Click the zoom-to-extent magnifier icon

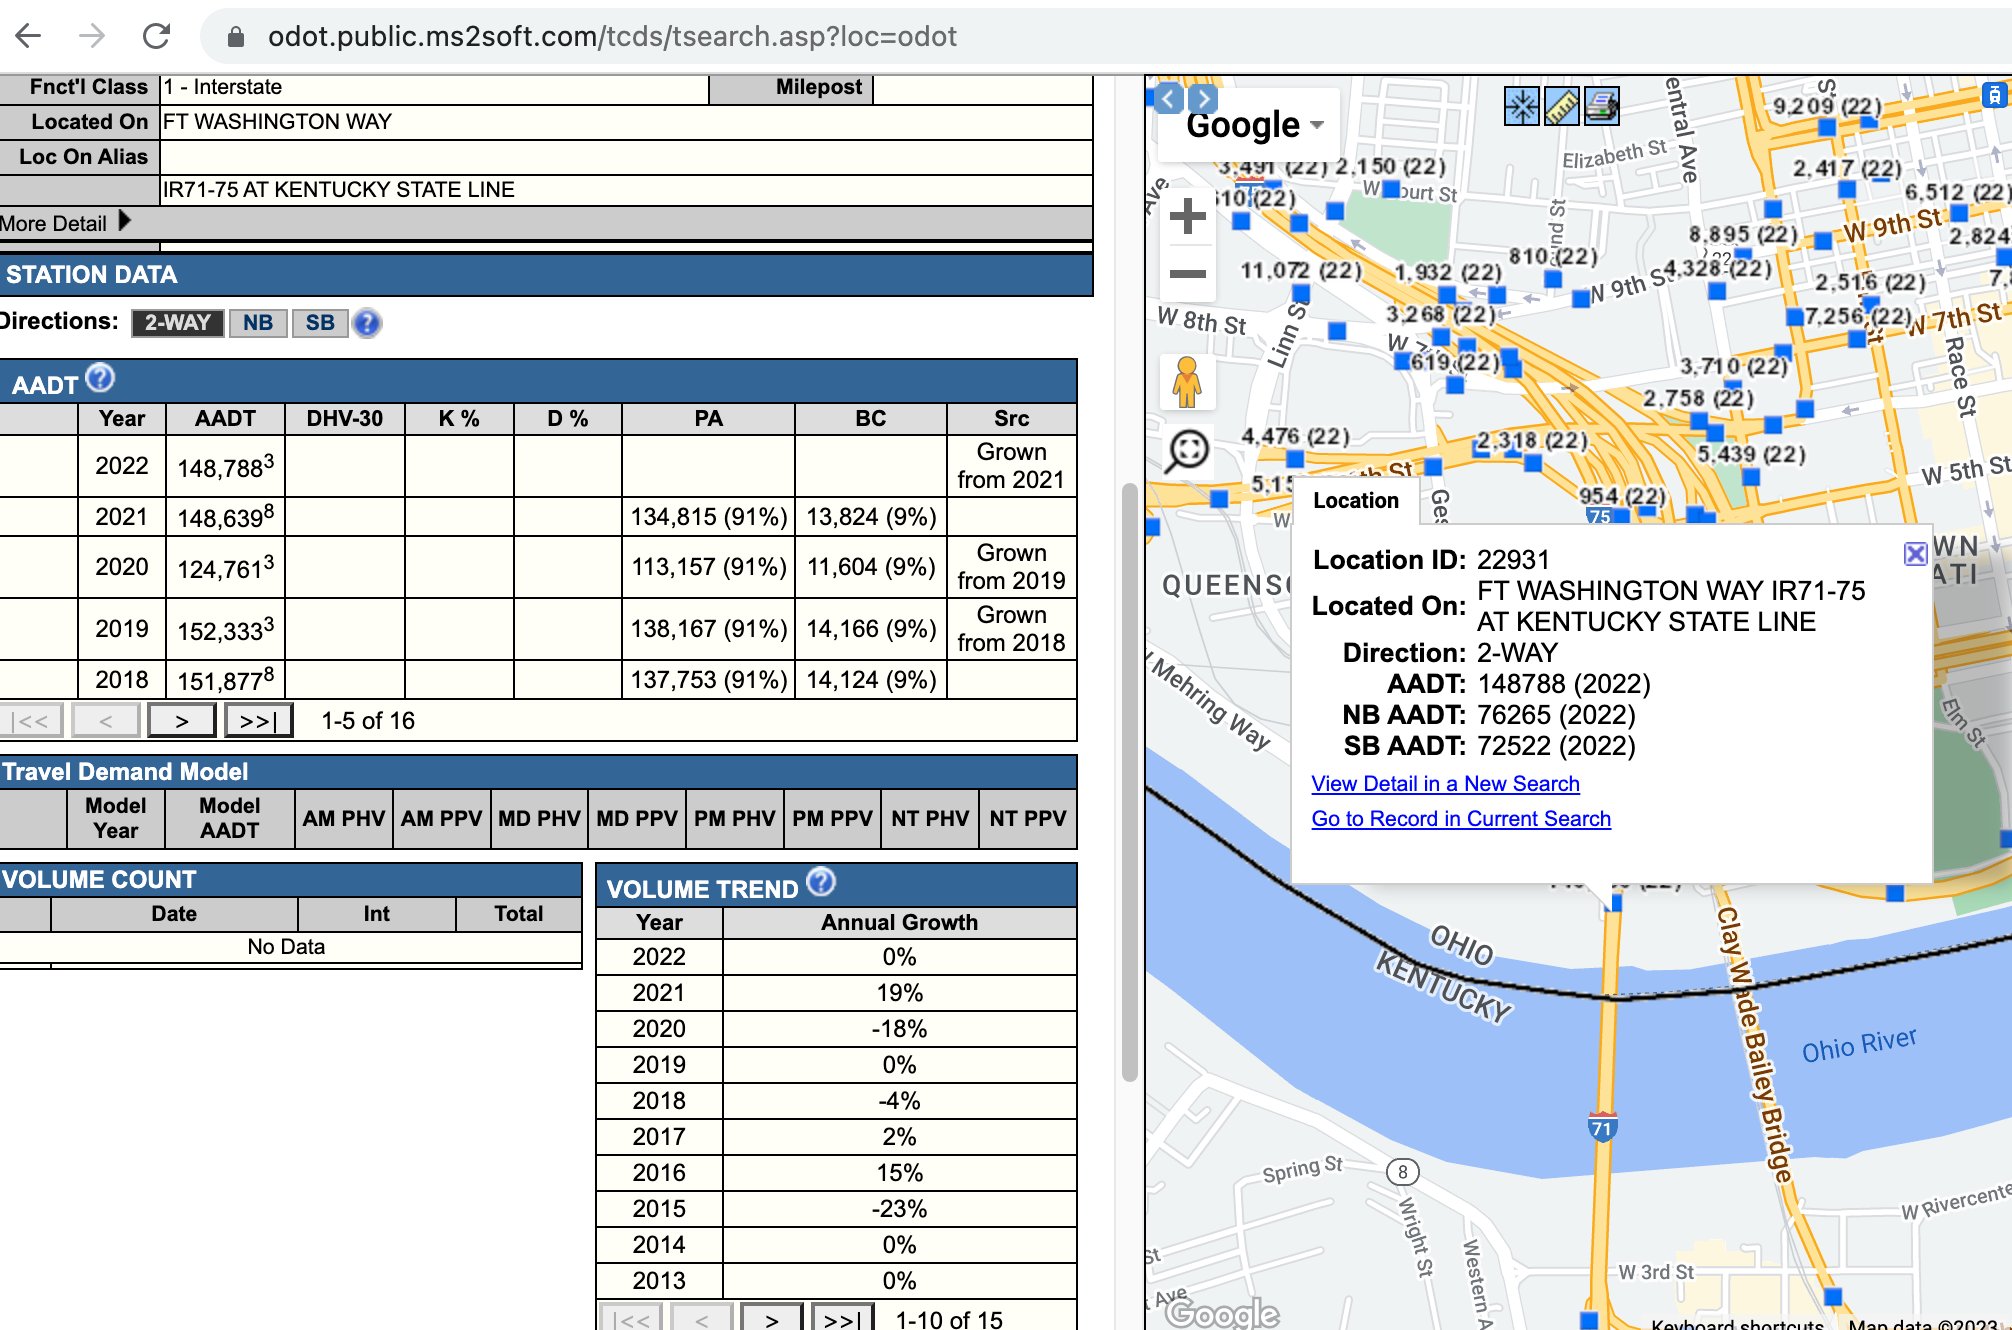pyautogui.click(x=1188, y=446)
